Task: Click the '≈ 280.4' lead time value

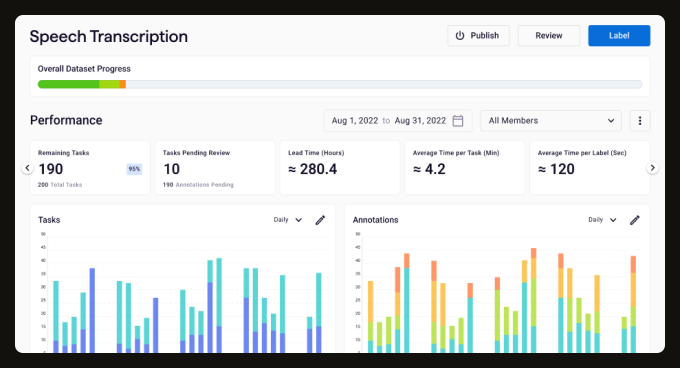Action: [313, 169]
